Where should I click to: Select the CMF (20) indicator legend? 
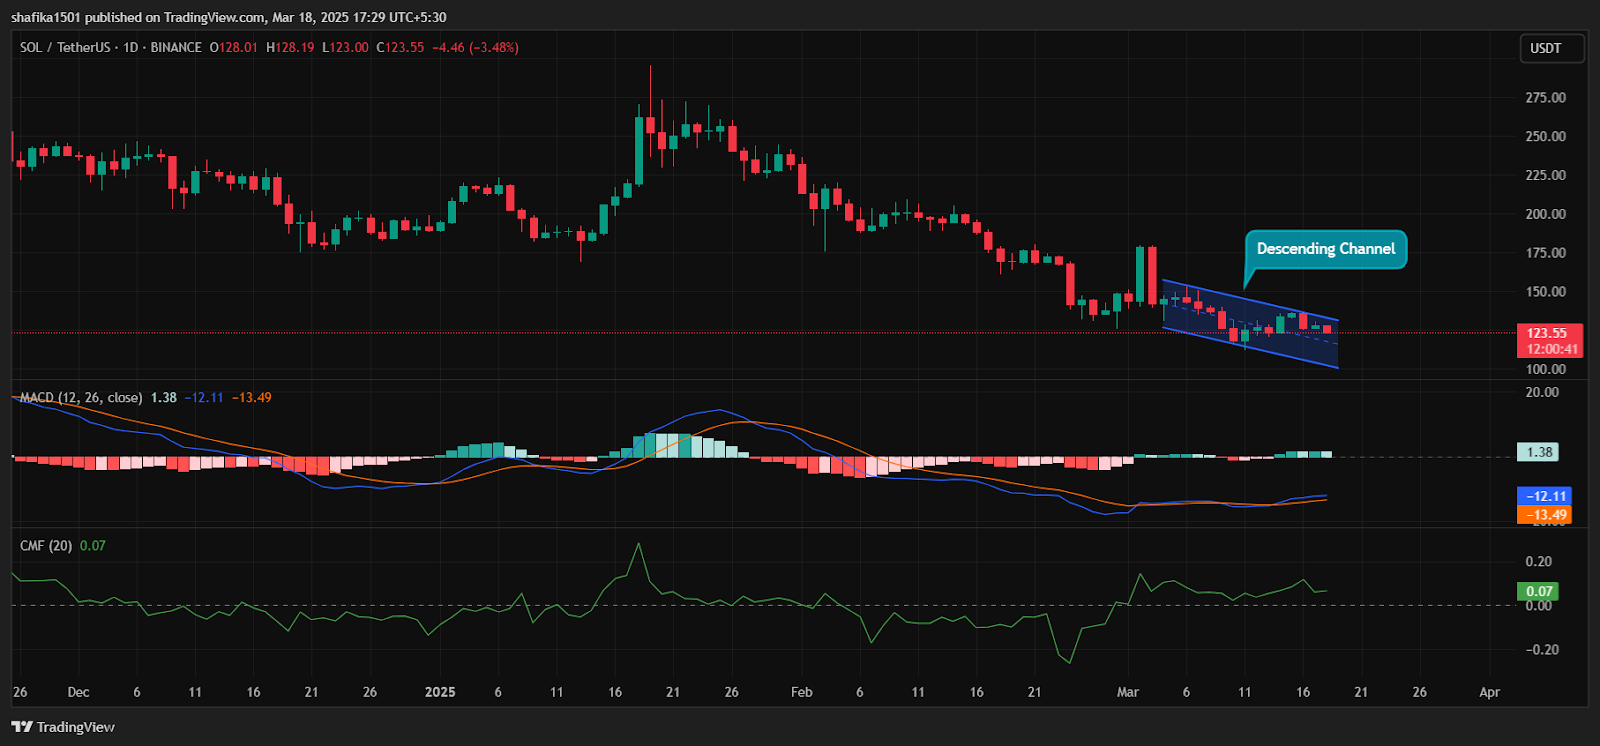46,546
